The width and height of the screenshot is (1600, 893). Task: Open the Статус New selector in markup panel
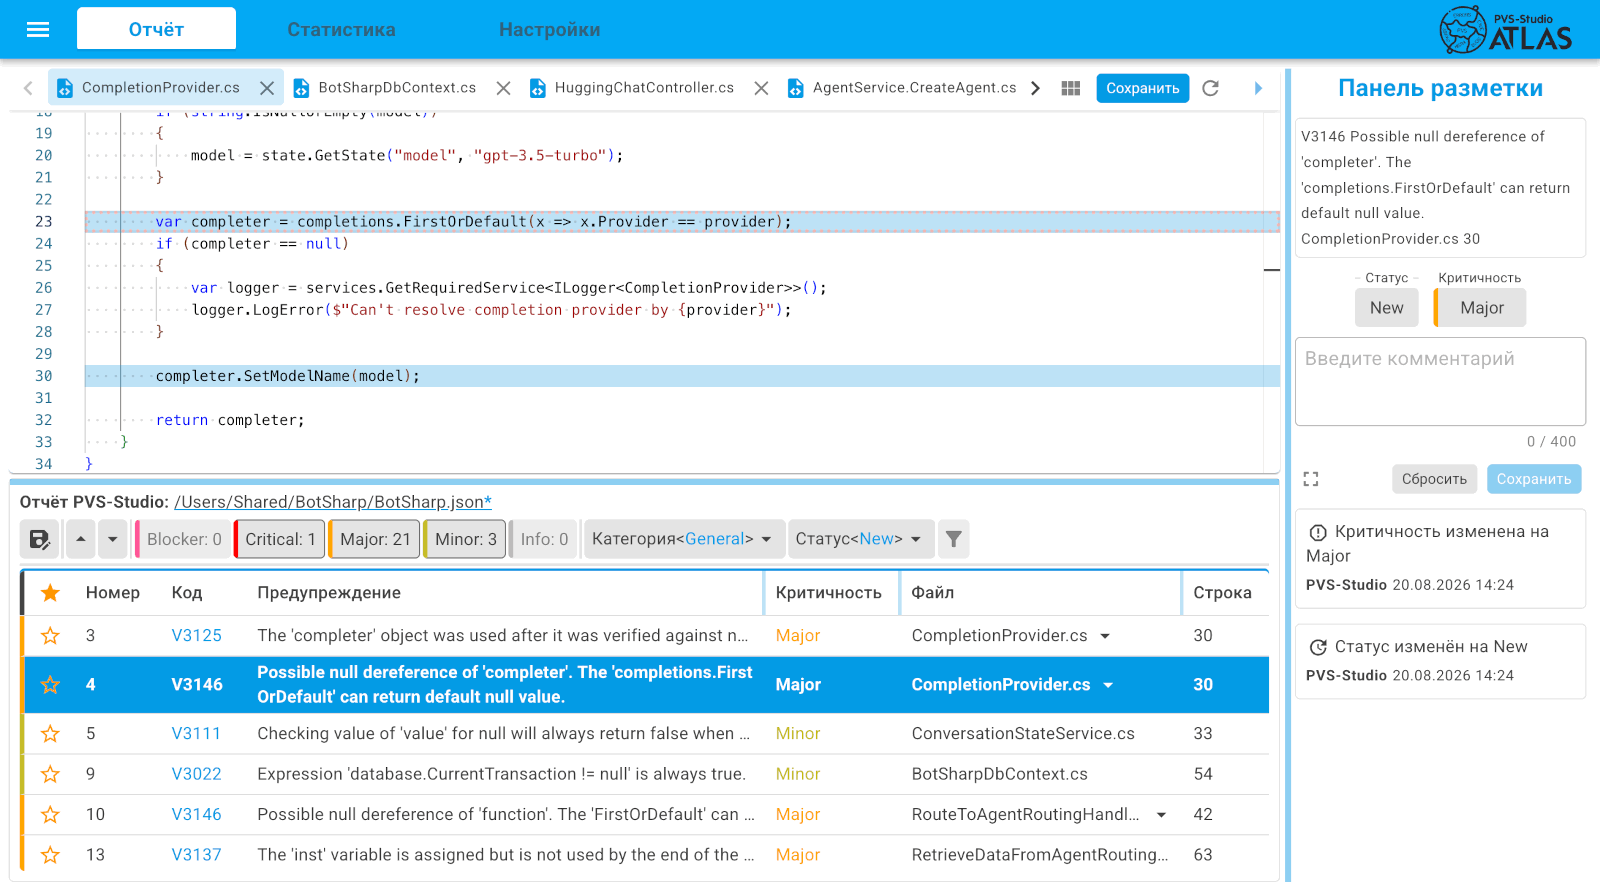point(1386,308)
